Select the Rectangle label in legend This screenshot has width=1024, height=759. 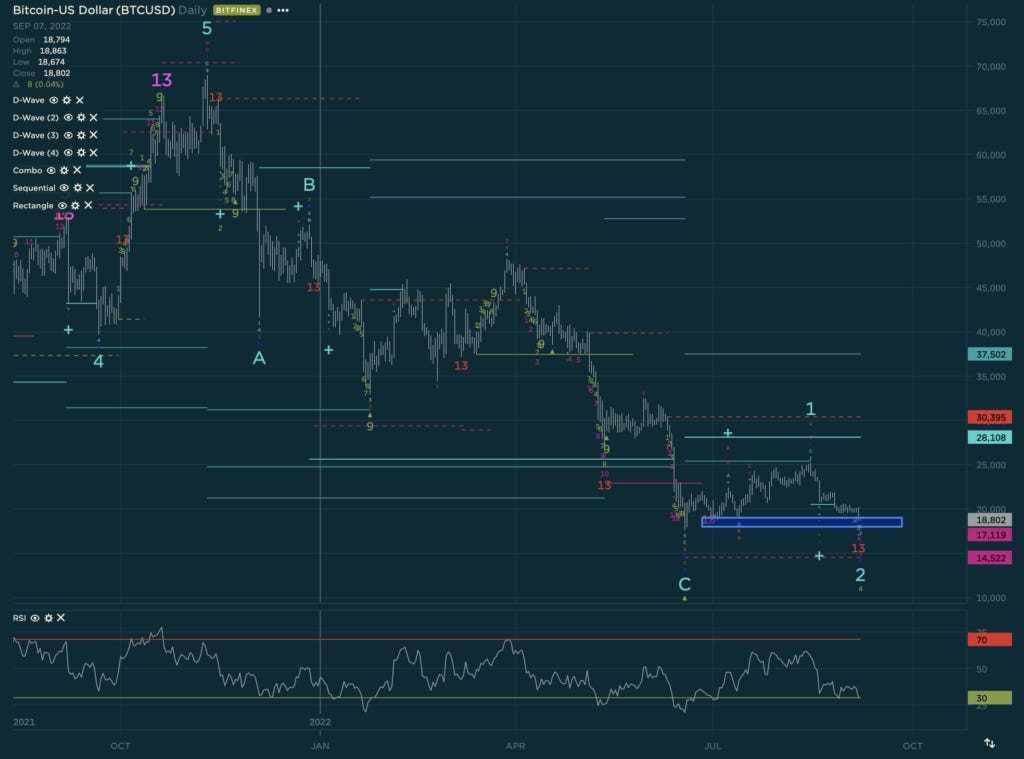33,205
